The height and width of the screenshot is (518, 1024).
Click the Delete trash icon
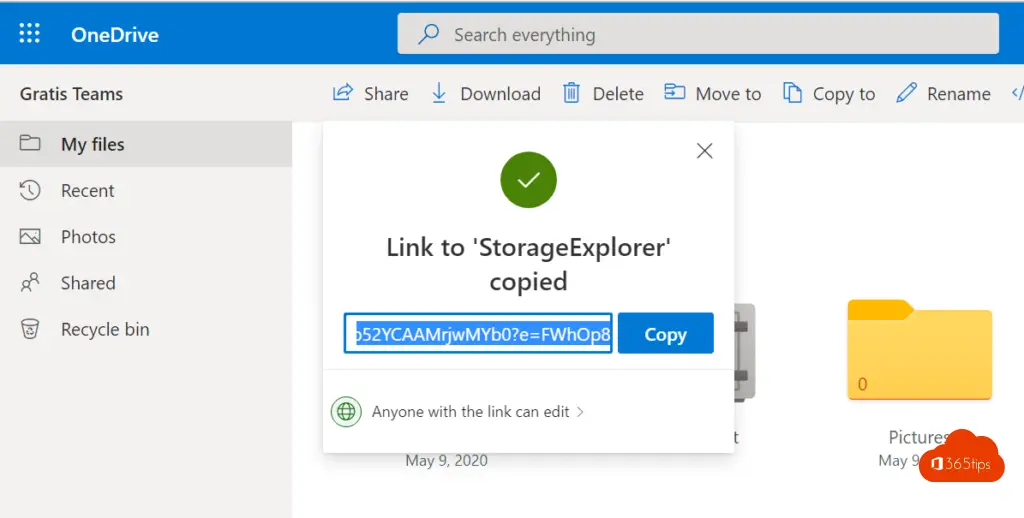(x=572, y=93)
